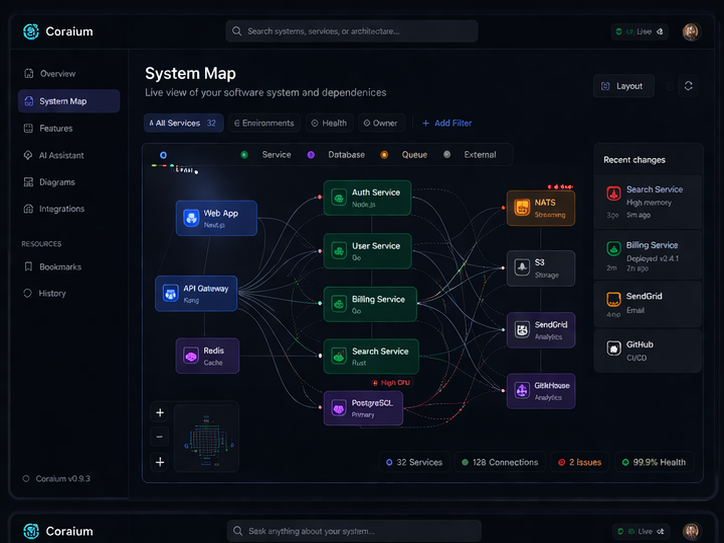Click the green Billing Service icon in Recent changes
The width and height of the screenshot is (724, 543).
(613, 249)
